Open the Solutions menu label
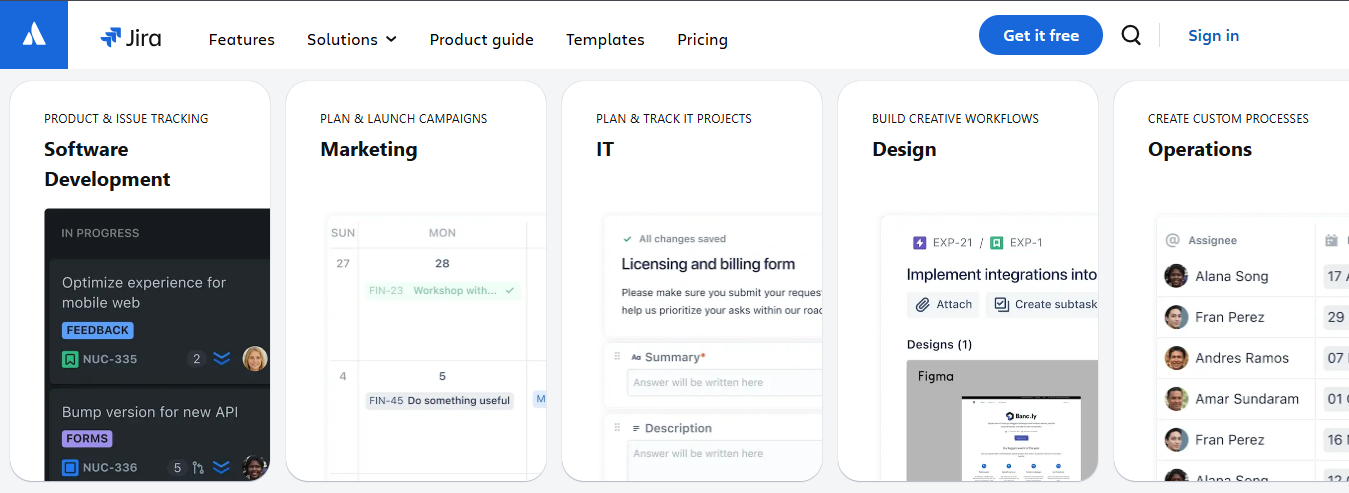The height and width of the screenshot is (493, 1349). 342,39
